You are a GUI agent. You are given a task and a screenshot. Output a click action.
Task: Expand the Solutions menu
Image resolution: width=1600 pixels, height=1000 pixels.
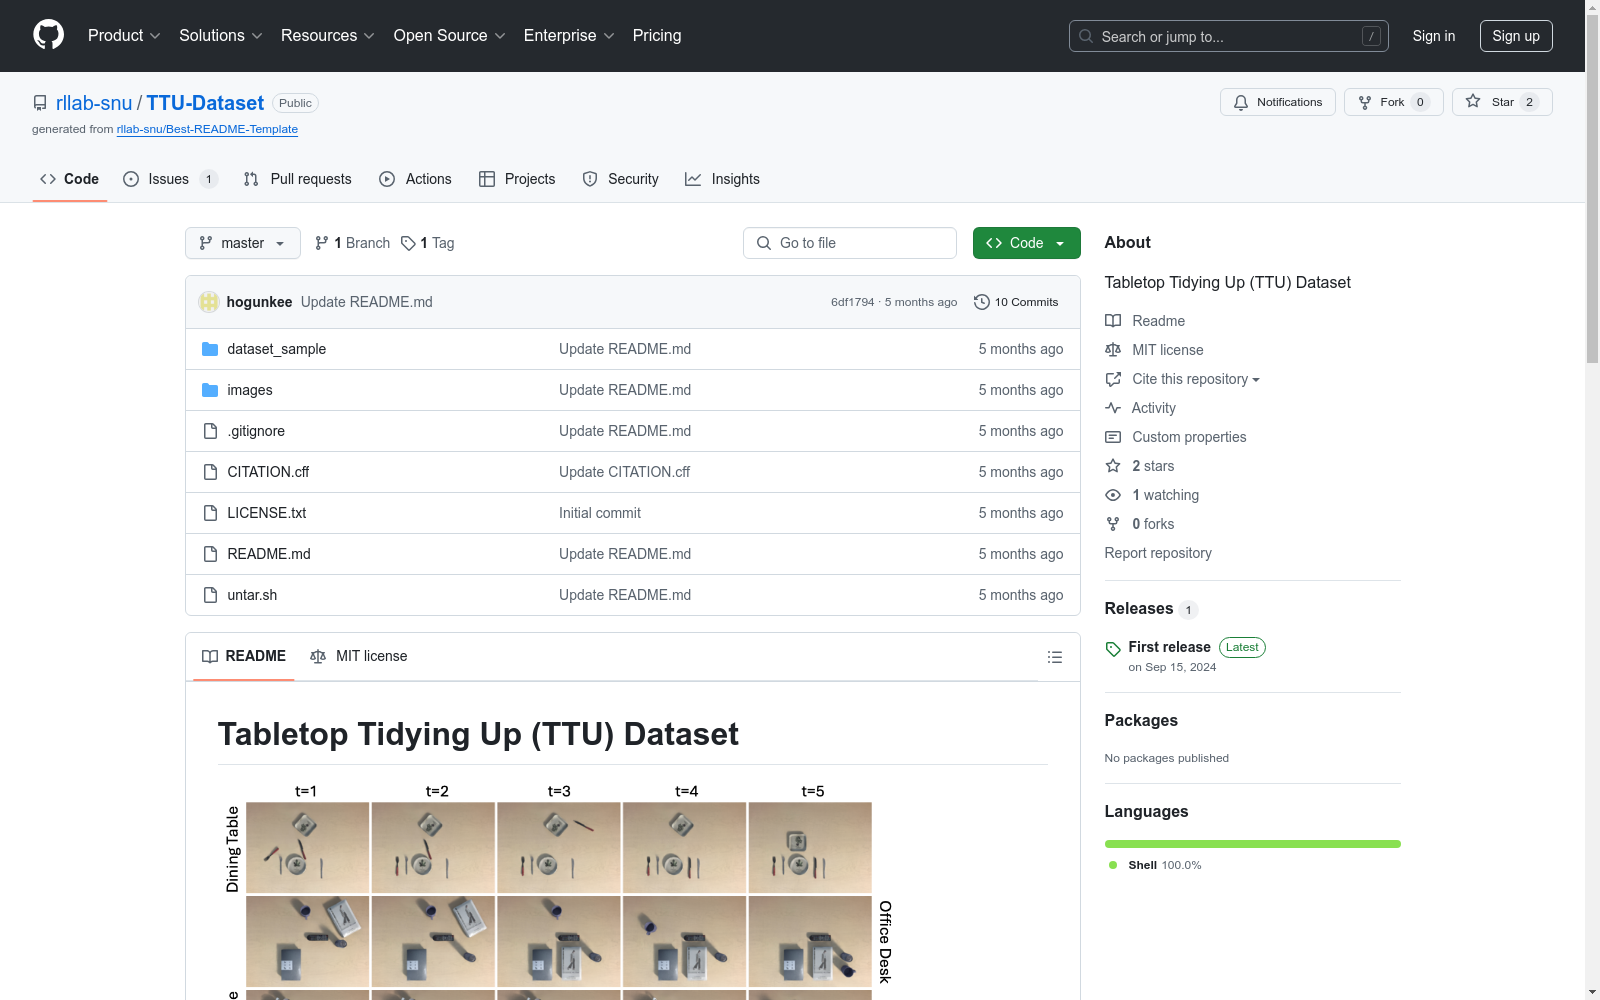221,36
